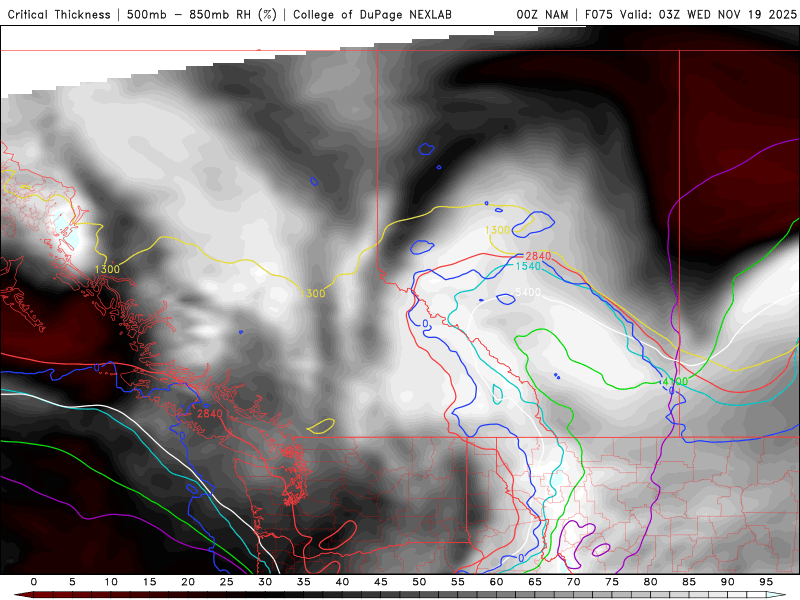Viewport: 800px width, 600px height.
Task: Click colorbar tick label "40"
Action: point(342,582)
